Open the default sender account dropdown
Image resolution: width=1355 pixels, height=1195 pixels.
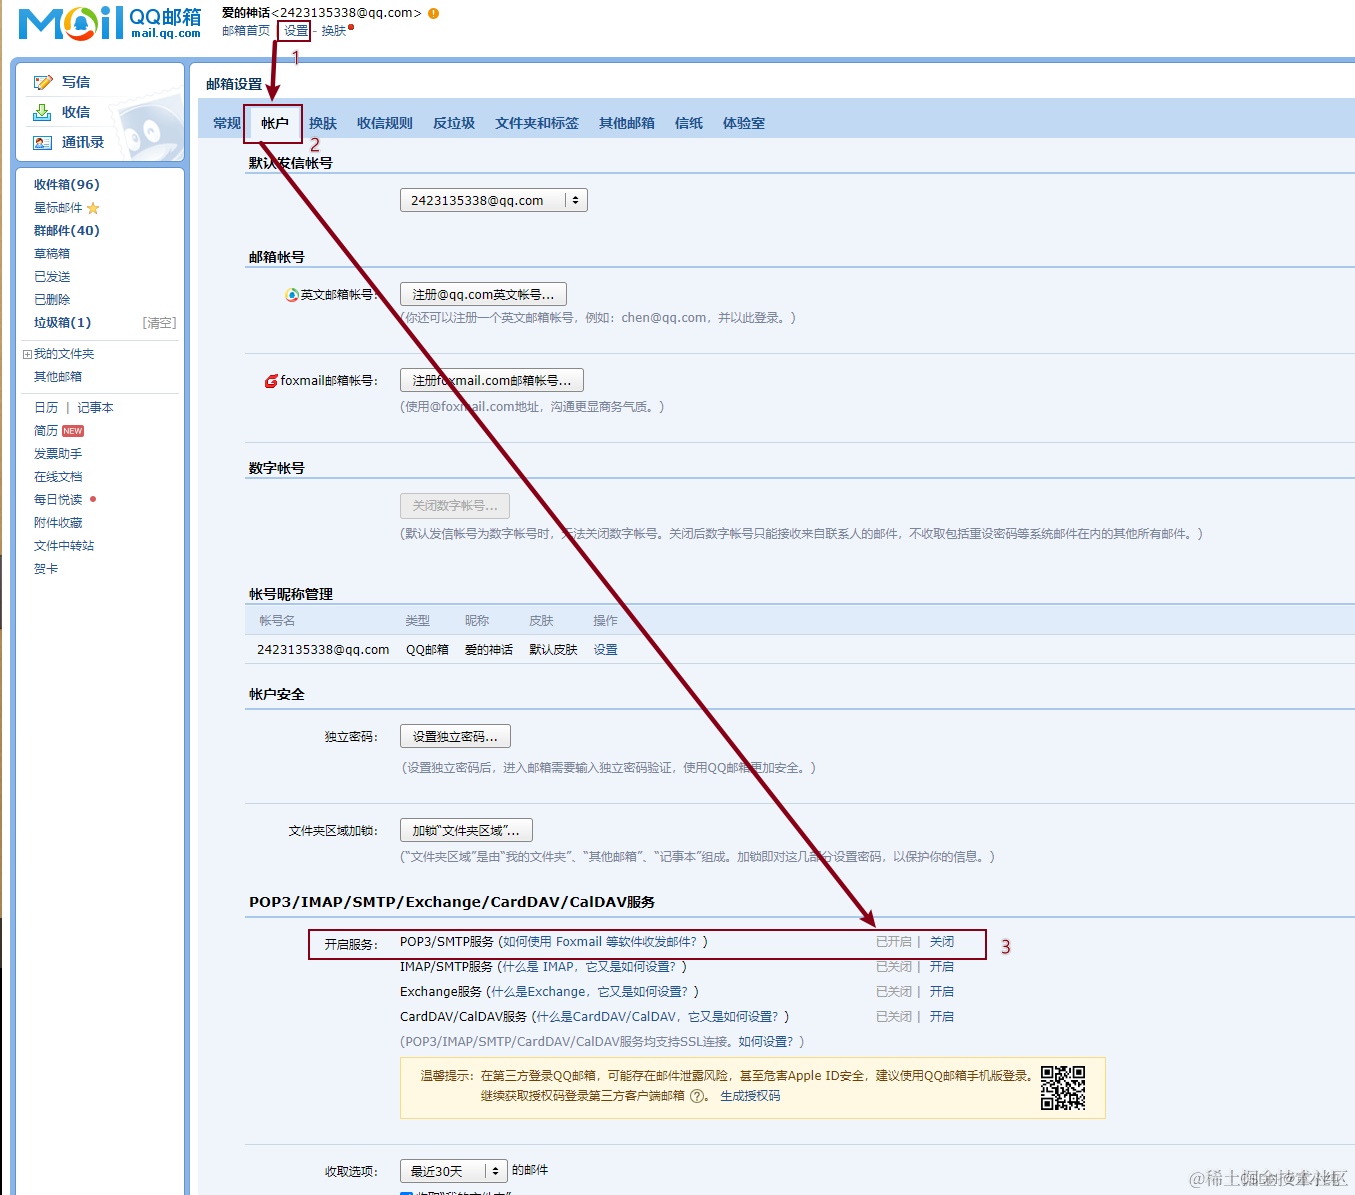click(x=494, y=200)
